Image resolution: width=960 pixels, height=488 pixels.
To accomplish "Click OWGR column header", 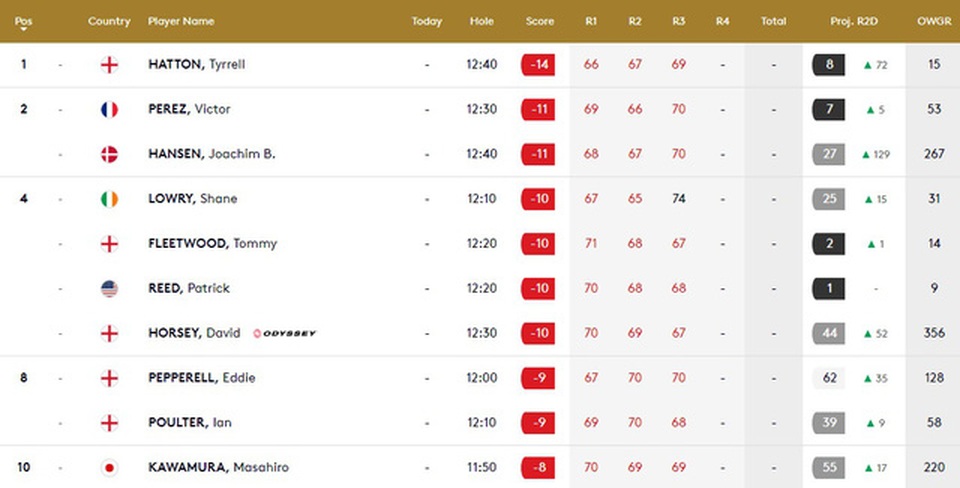I will coord(934,21).
